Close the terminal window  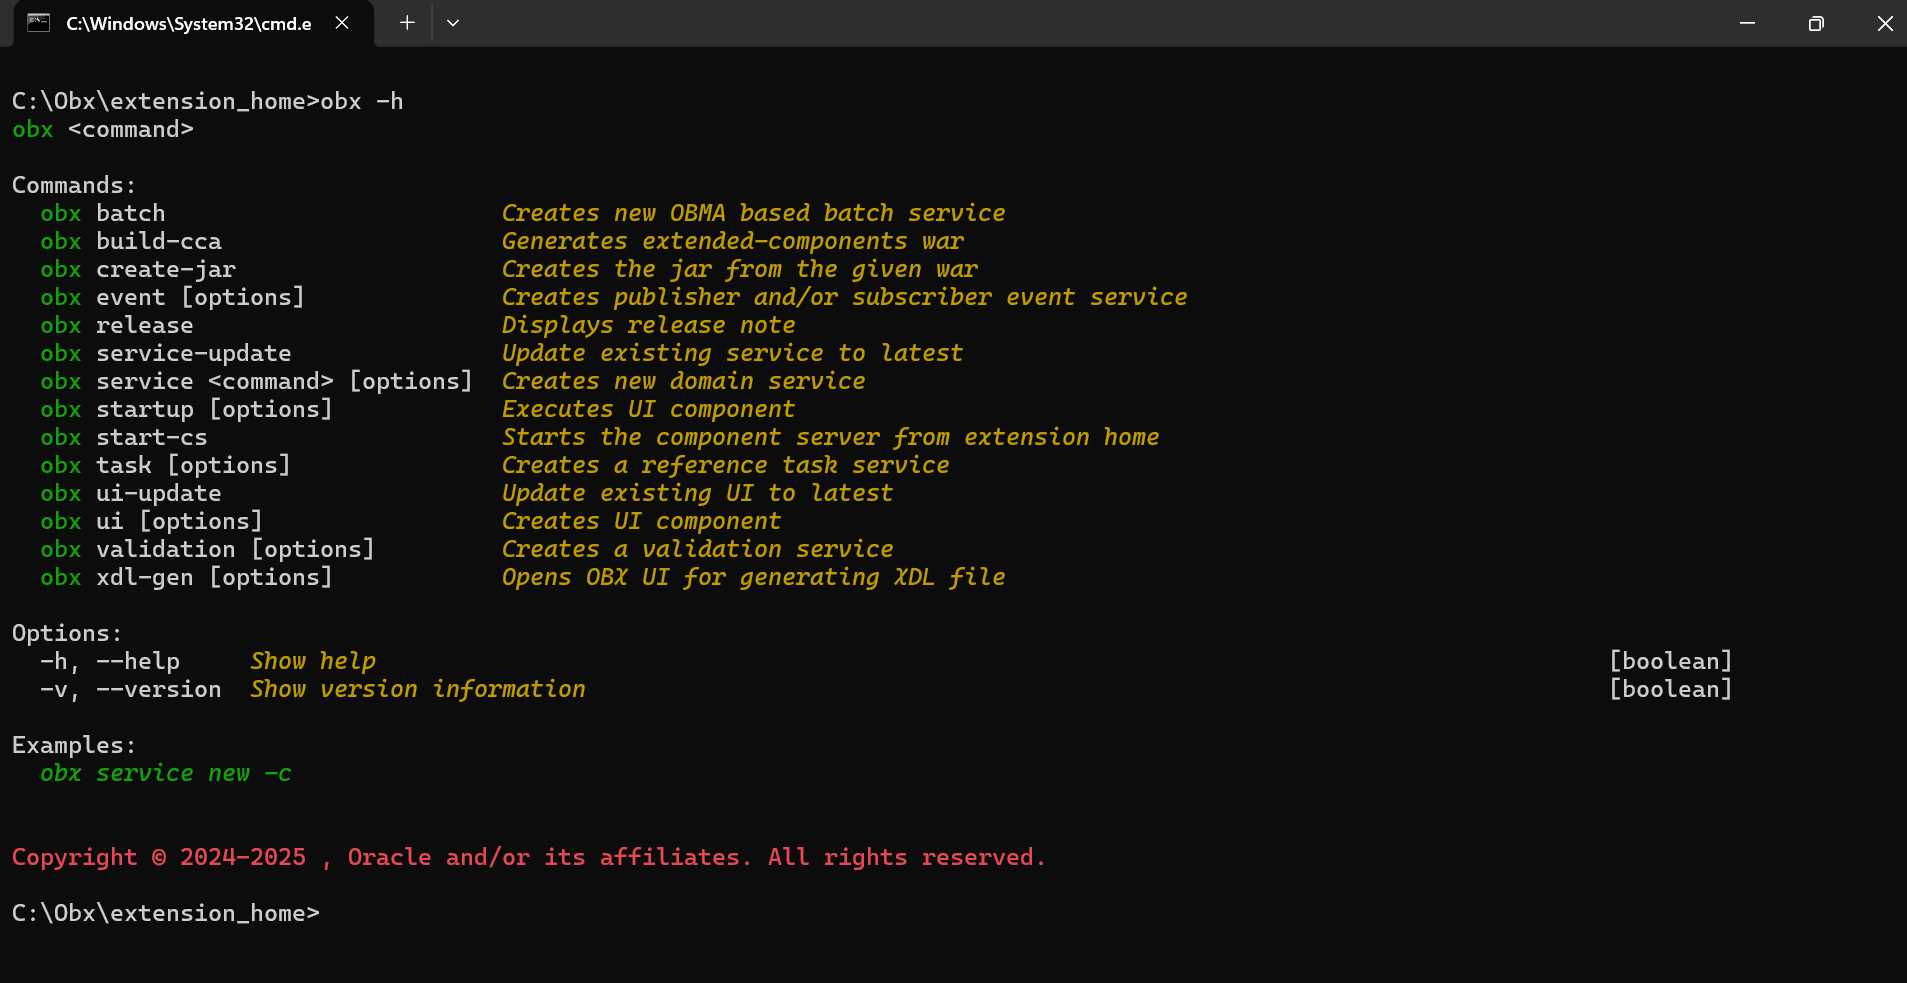tap(1884, 23)
